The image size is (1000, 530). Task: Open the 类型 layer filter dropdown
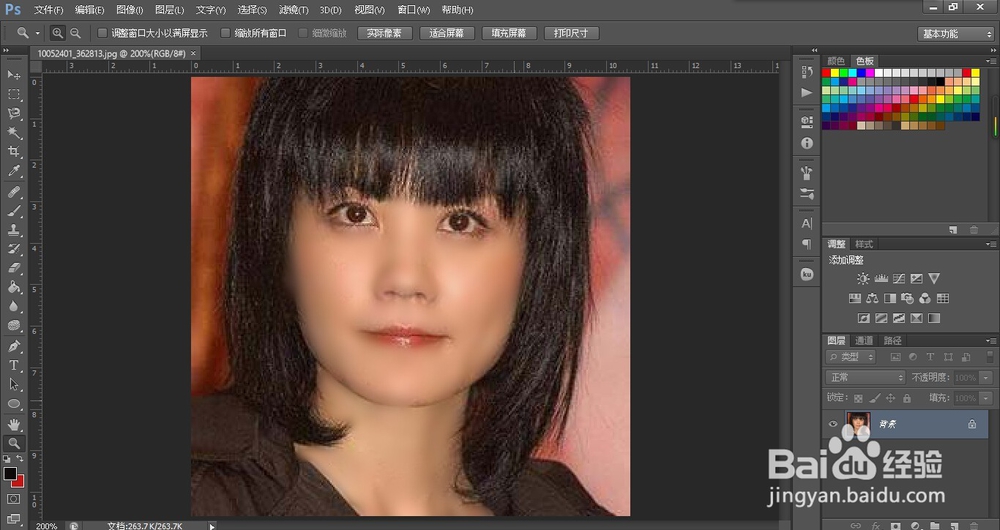pos(851,357)
